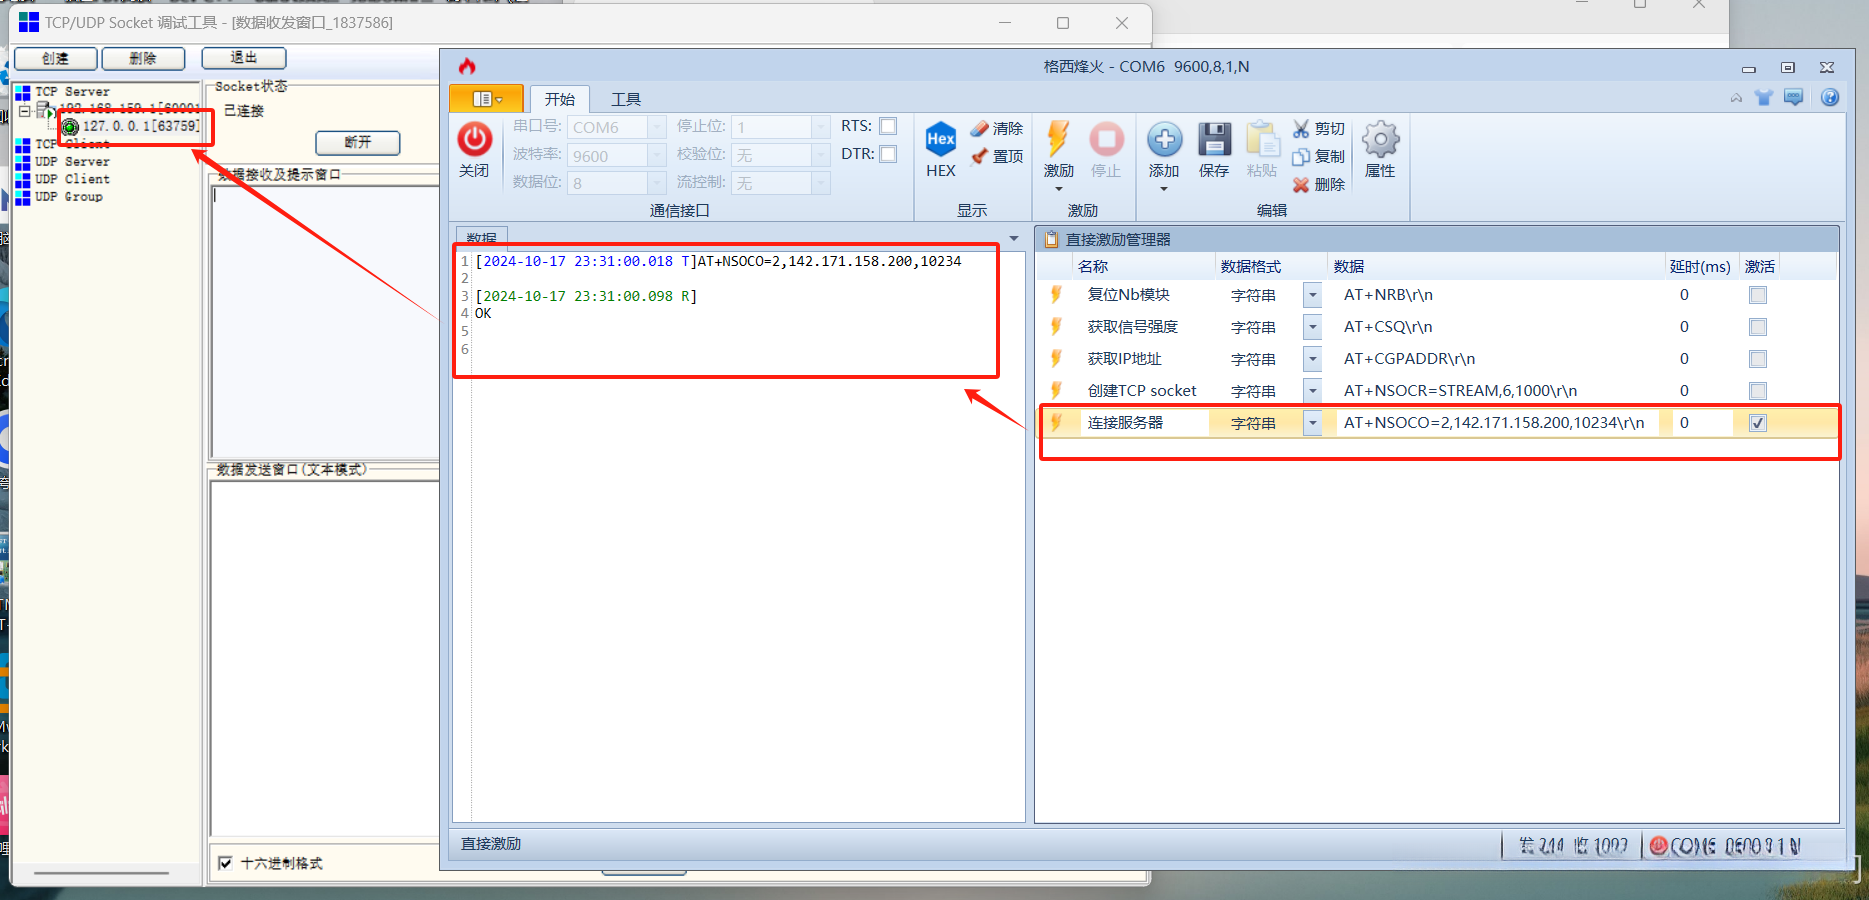Click 复制 copy in the edit group

(1318, 156)
